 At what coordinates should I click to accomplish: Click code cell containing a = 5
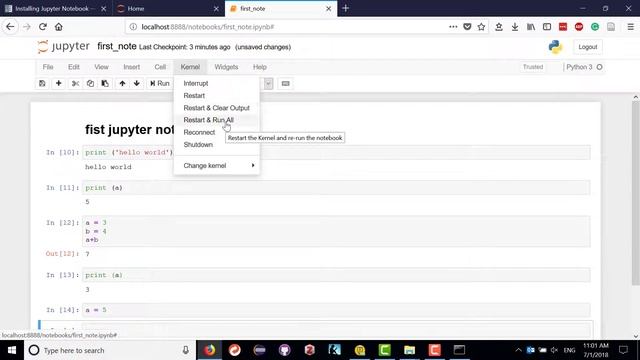pos(336,310)
